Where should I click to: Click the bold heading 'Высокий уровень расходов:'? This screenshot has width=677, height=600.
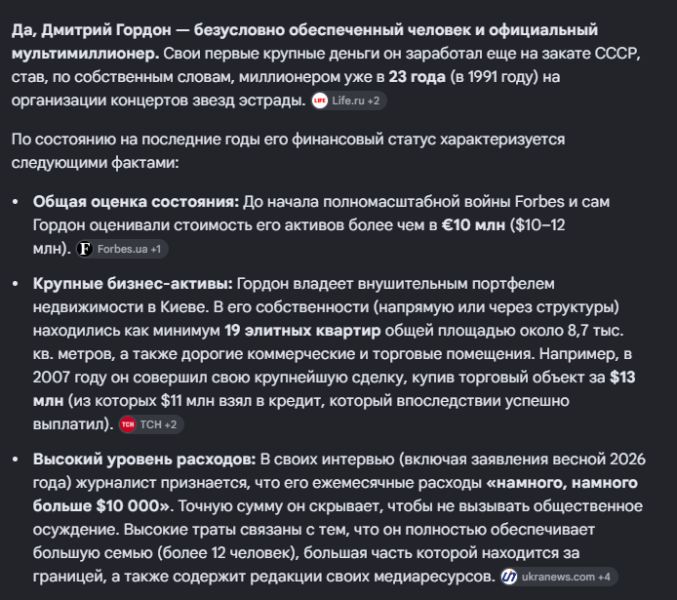pos(144,459)
